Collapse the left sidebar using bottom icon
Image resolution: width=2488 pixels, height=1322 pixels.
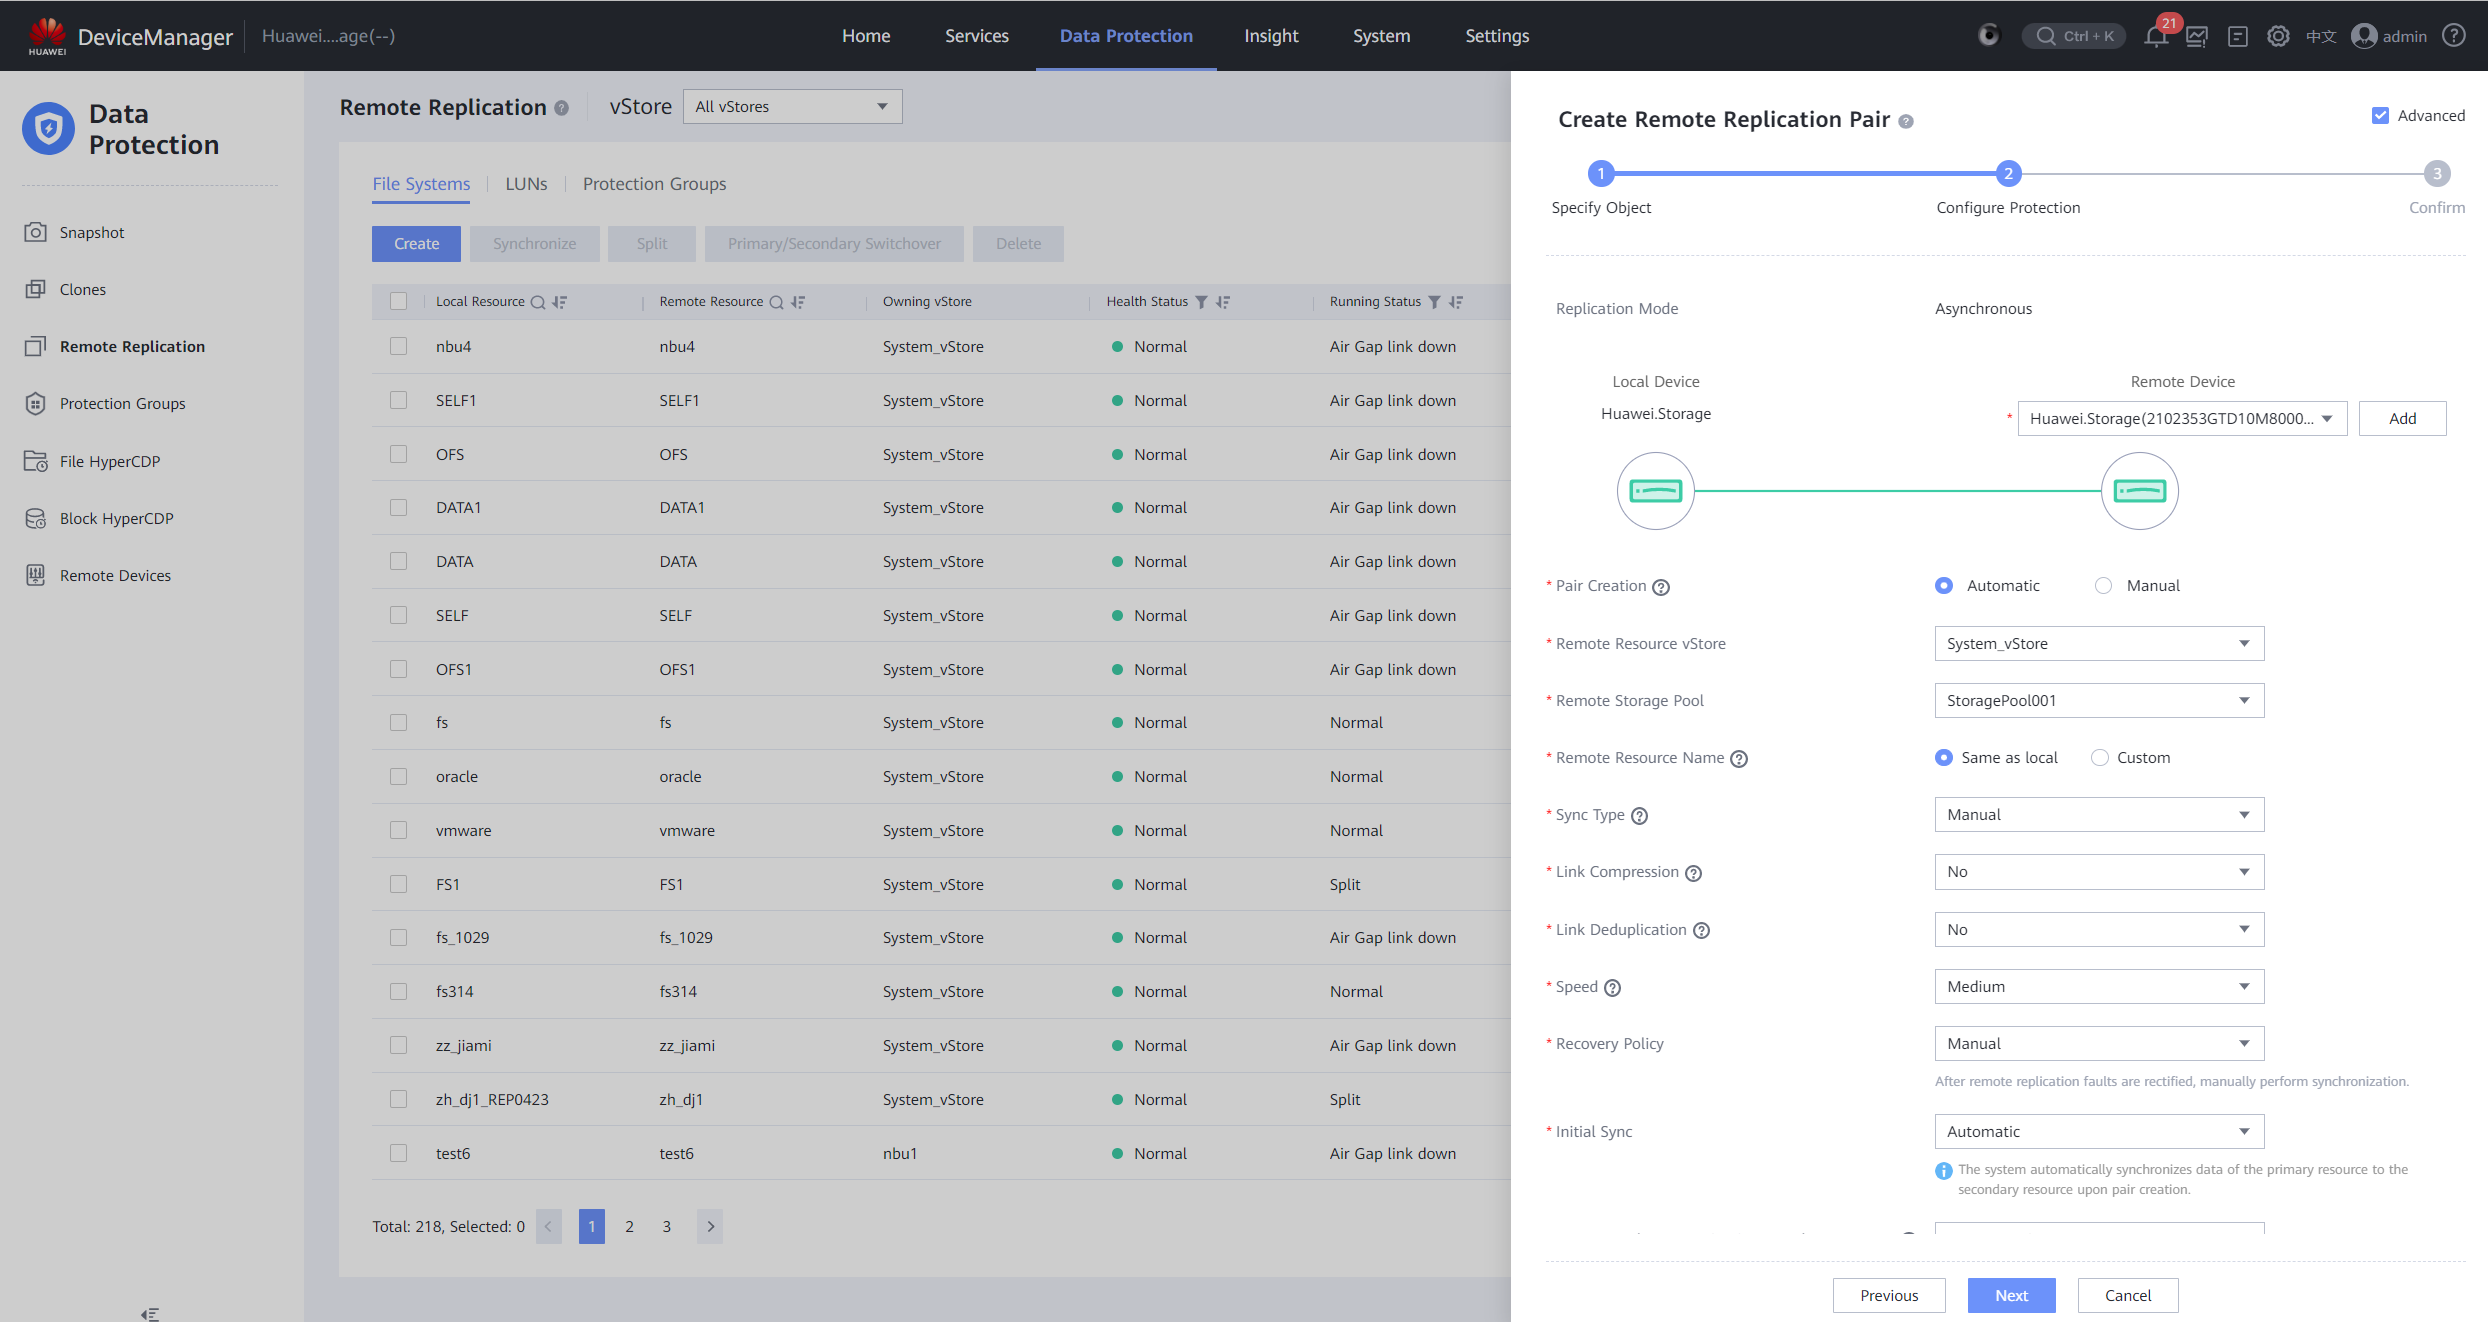click(x=150, y=1313)
